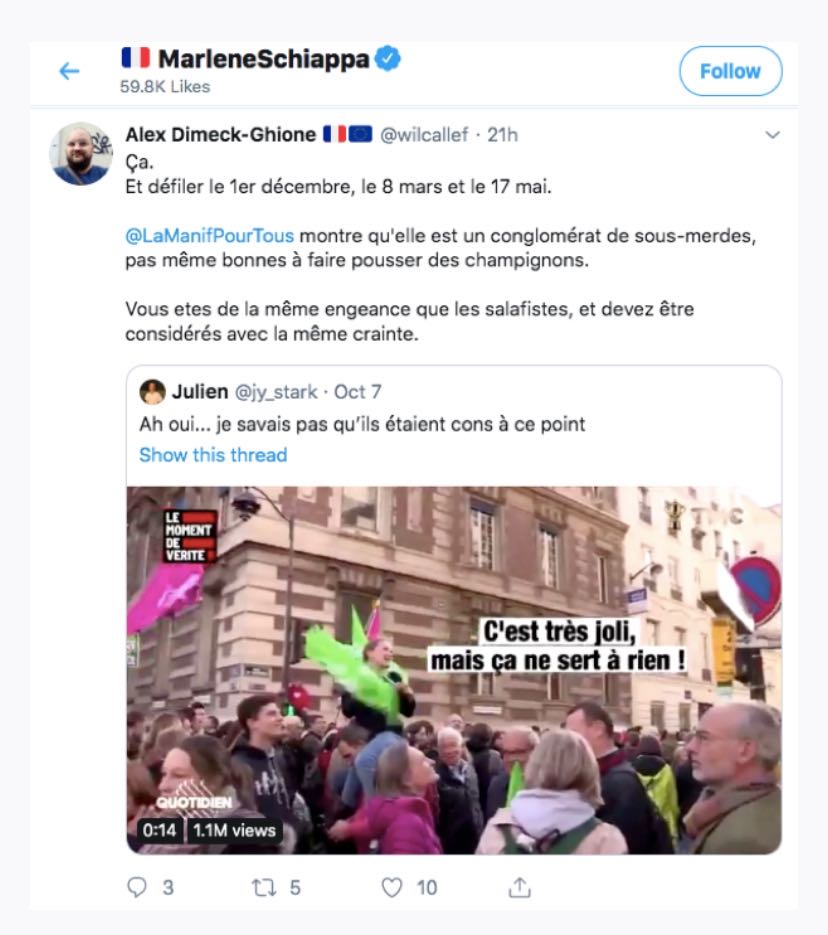Image resolution: width=828 pixels, height=935 pixels.
Task: Open Julien's small avatar in quoted tweet
Action: [x=152, y=392]
